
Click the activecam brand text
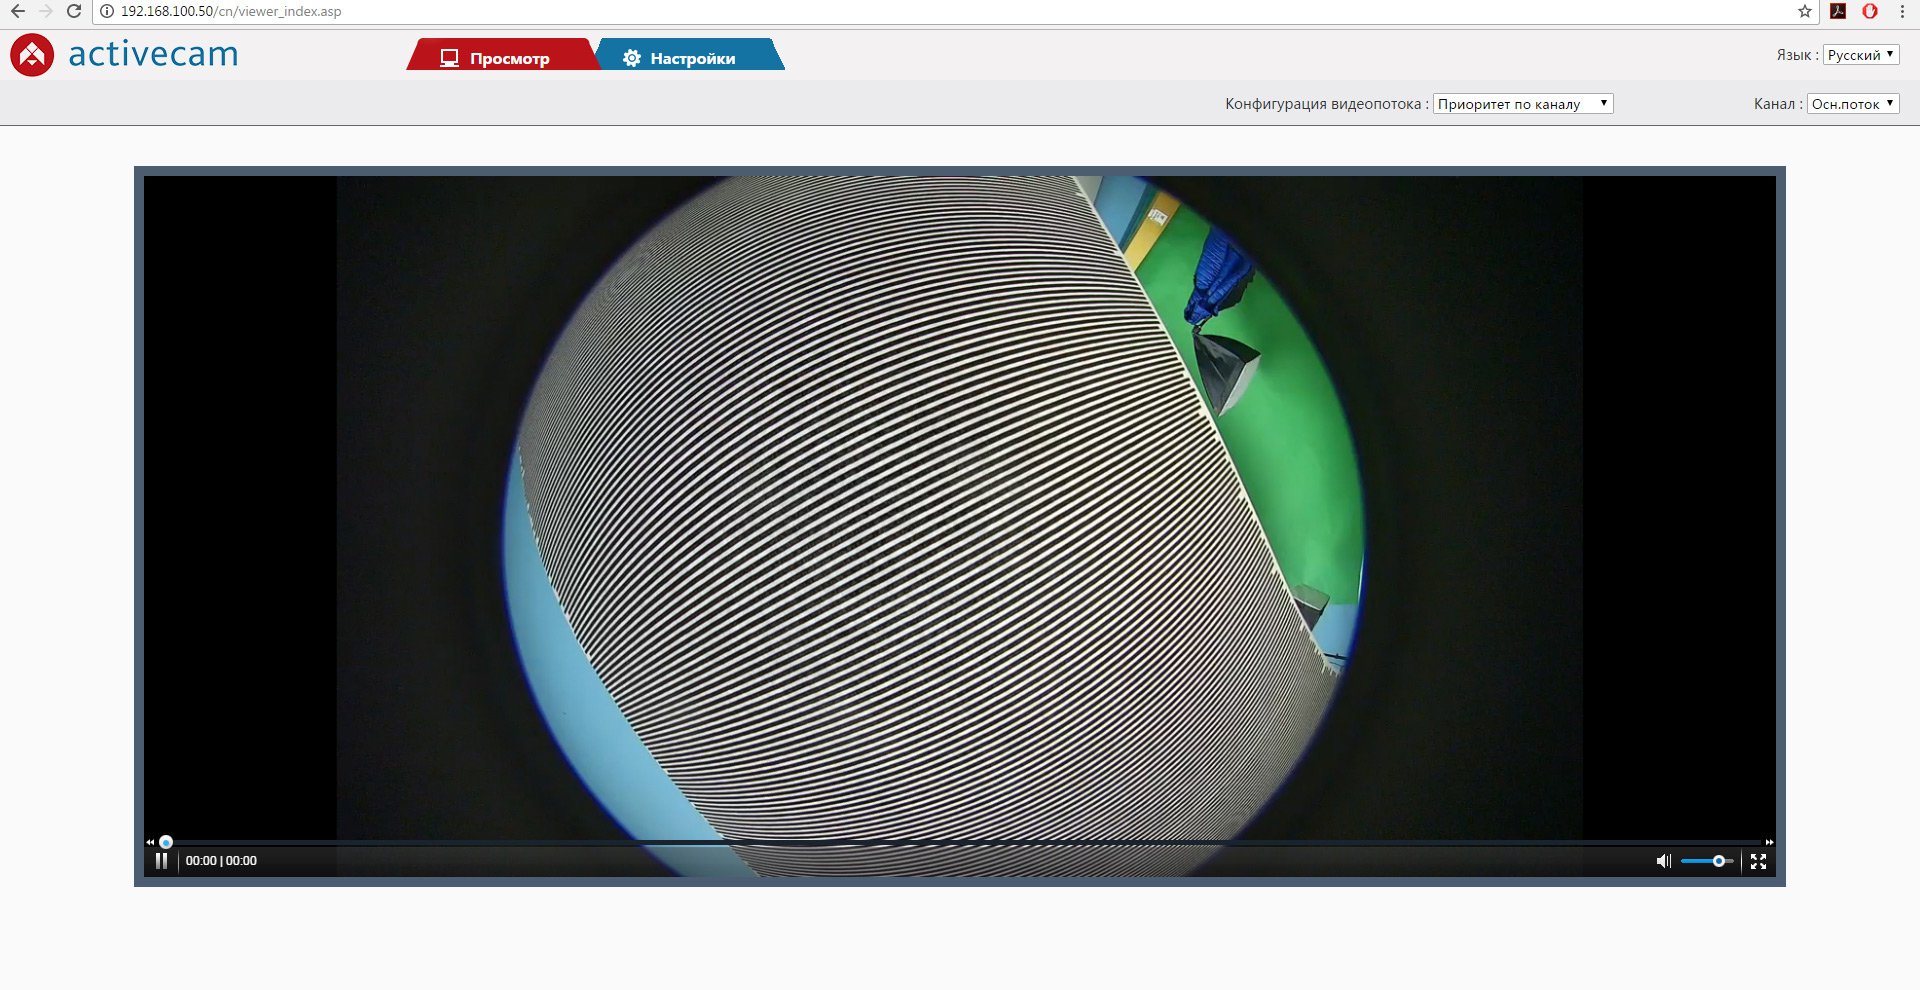153,54
